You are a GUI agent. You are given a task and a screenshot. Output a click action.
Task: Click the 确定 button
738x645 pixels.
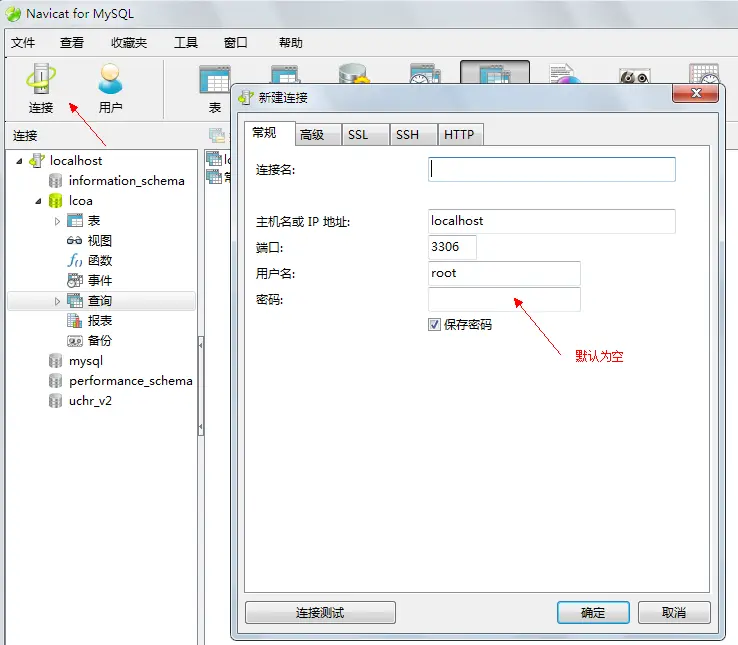(593, 613)
